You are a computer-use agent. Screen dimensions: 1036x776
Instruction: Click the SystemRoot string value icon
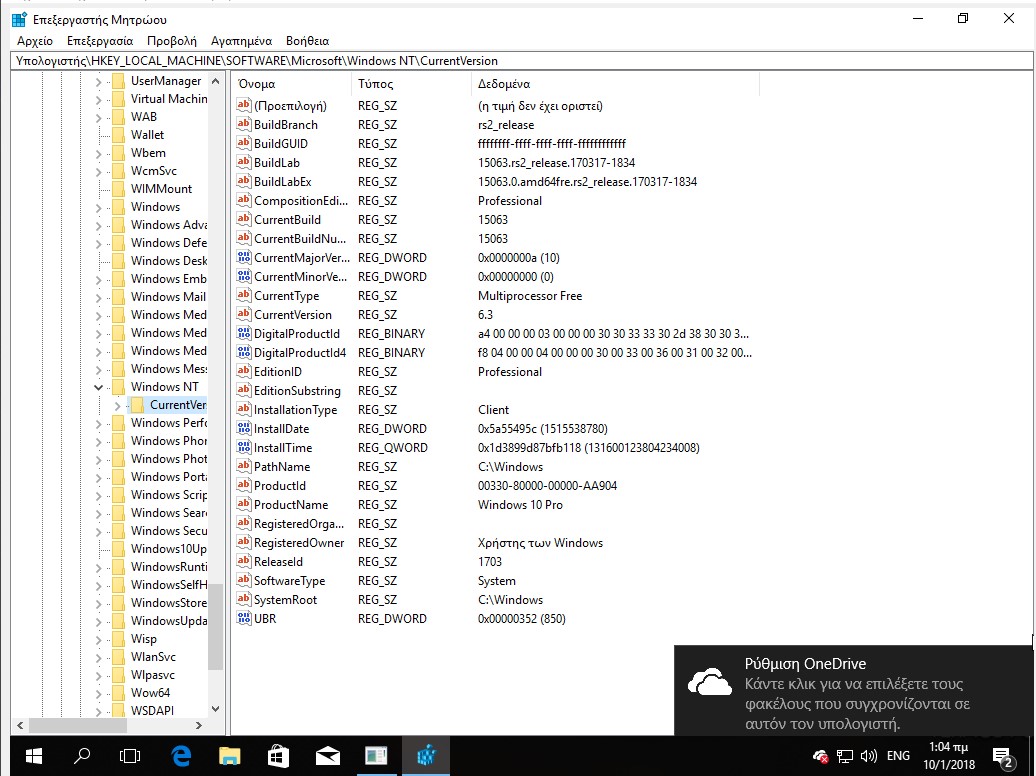pos(244,600)
